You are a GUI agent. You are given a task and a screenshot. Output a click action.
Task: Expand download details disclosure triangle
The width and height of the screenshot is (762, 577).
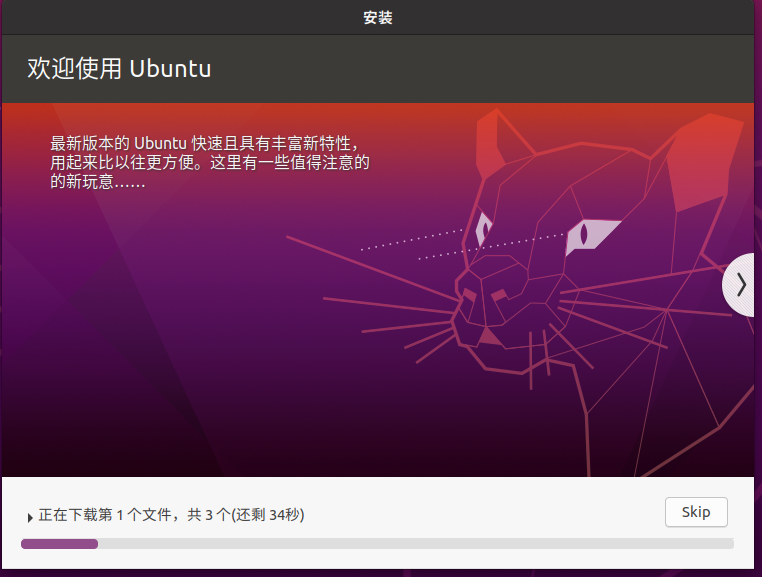(30, 518)
